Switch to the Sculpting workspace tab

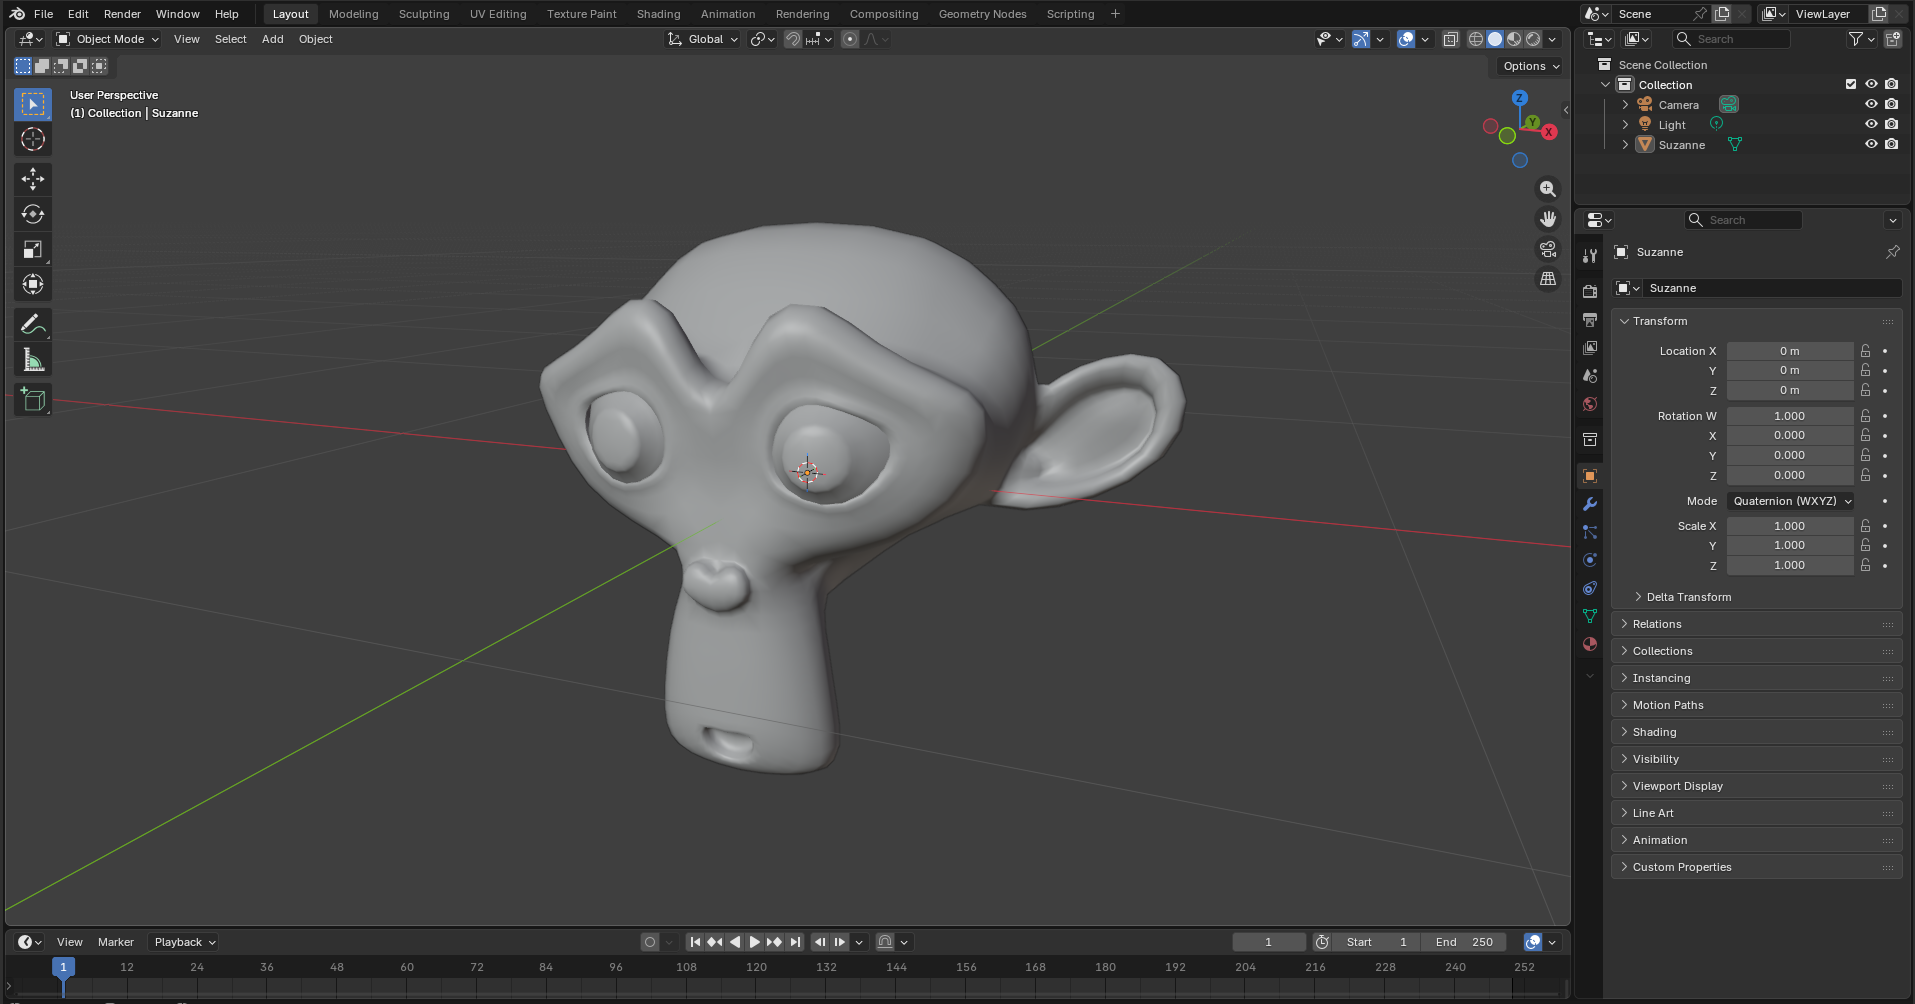[424, 14]
